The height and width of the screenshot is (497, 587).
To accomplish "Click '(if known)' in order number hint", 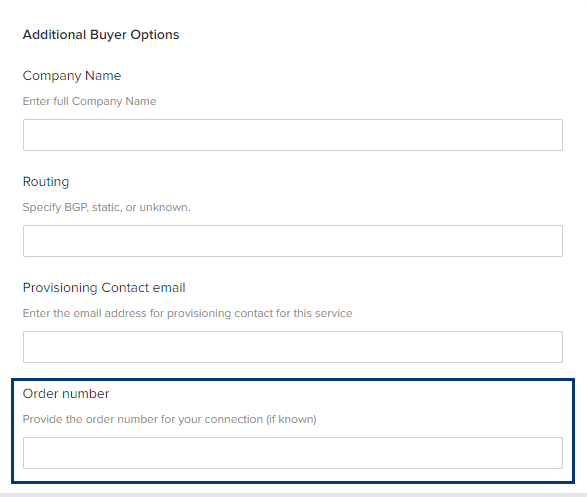I will [291, 419].
